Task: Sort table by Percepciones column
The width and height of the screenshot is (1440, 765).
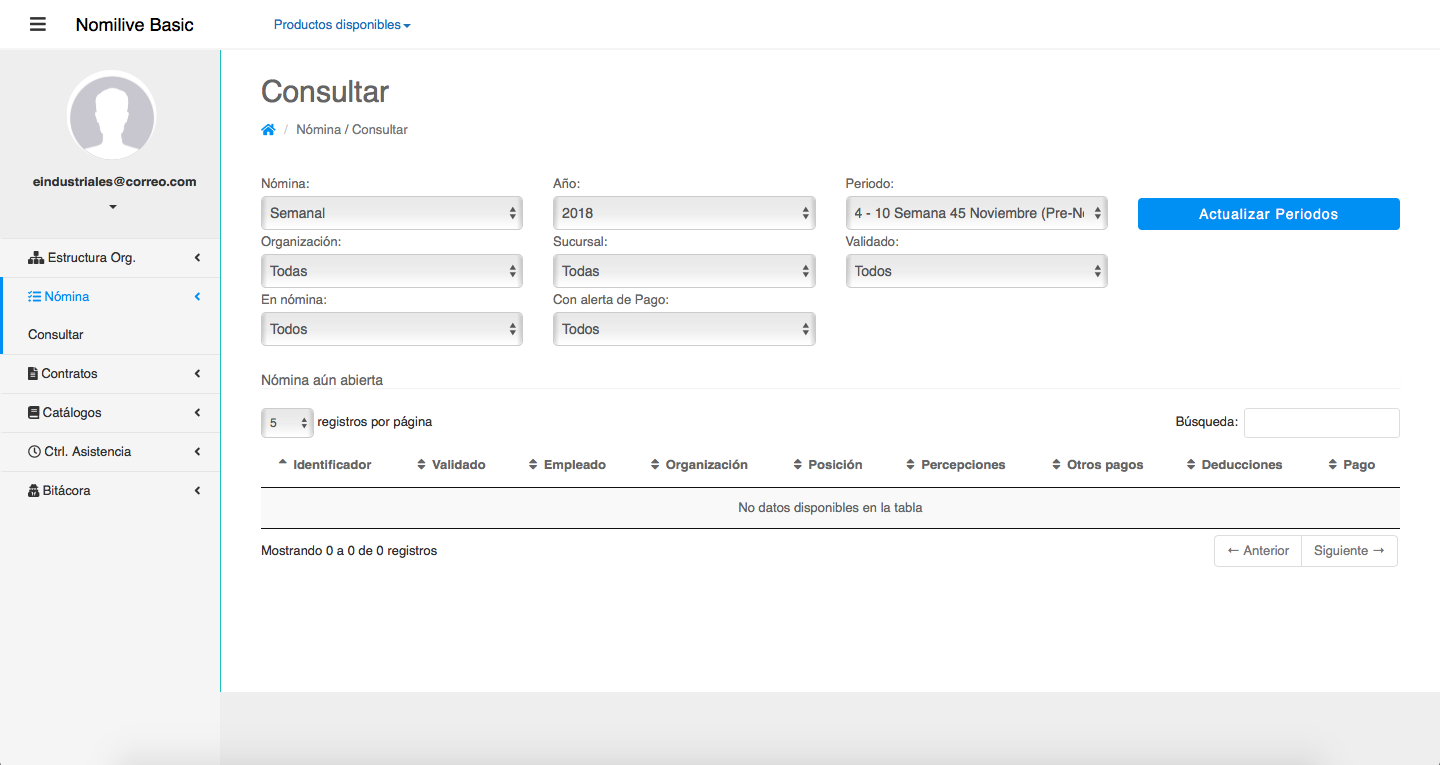Action: coord(962,465)
